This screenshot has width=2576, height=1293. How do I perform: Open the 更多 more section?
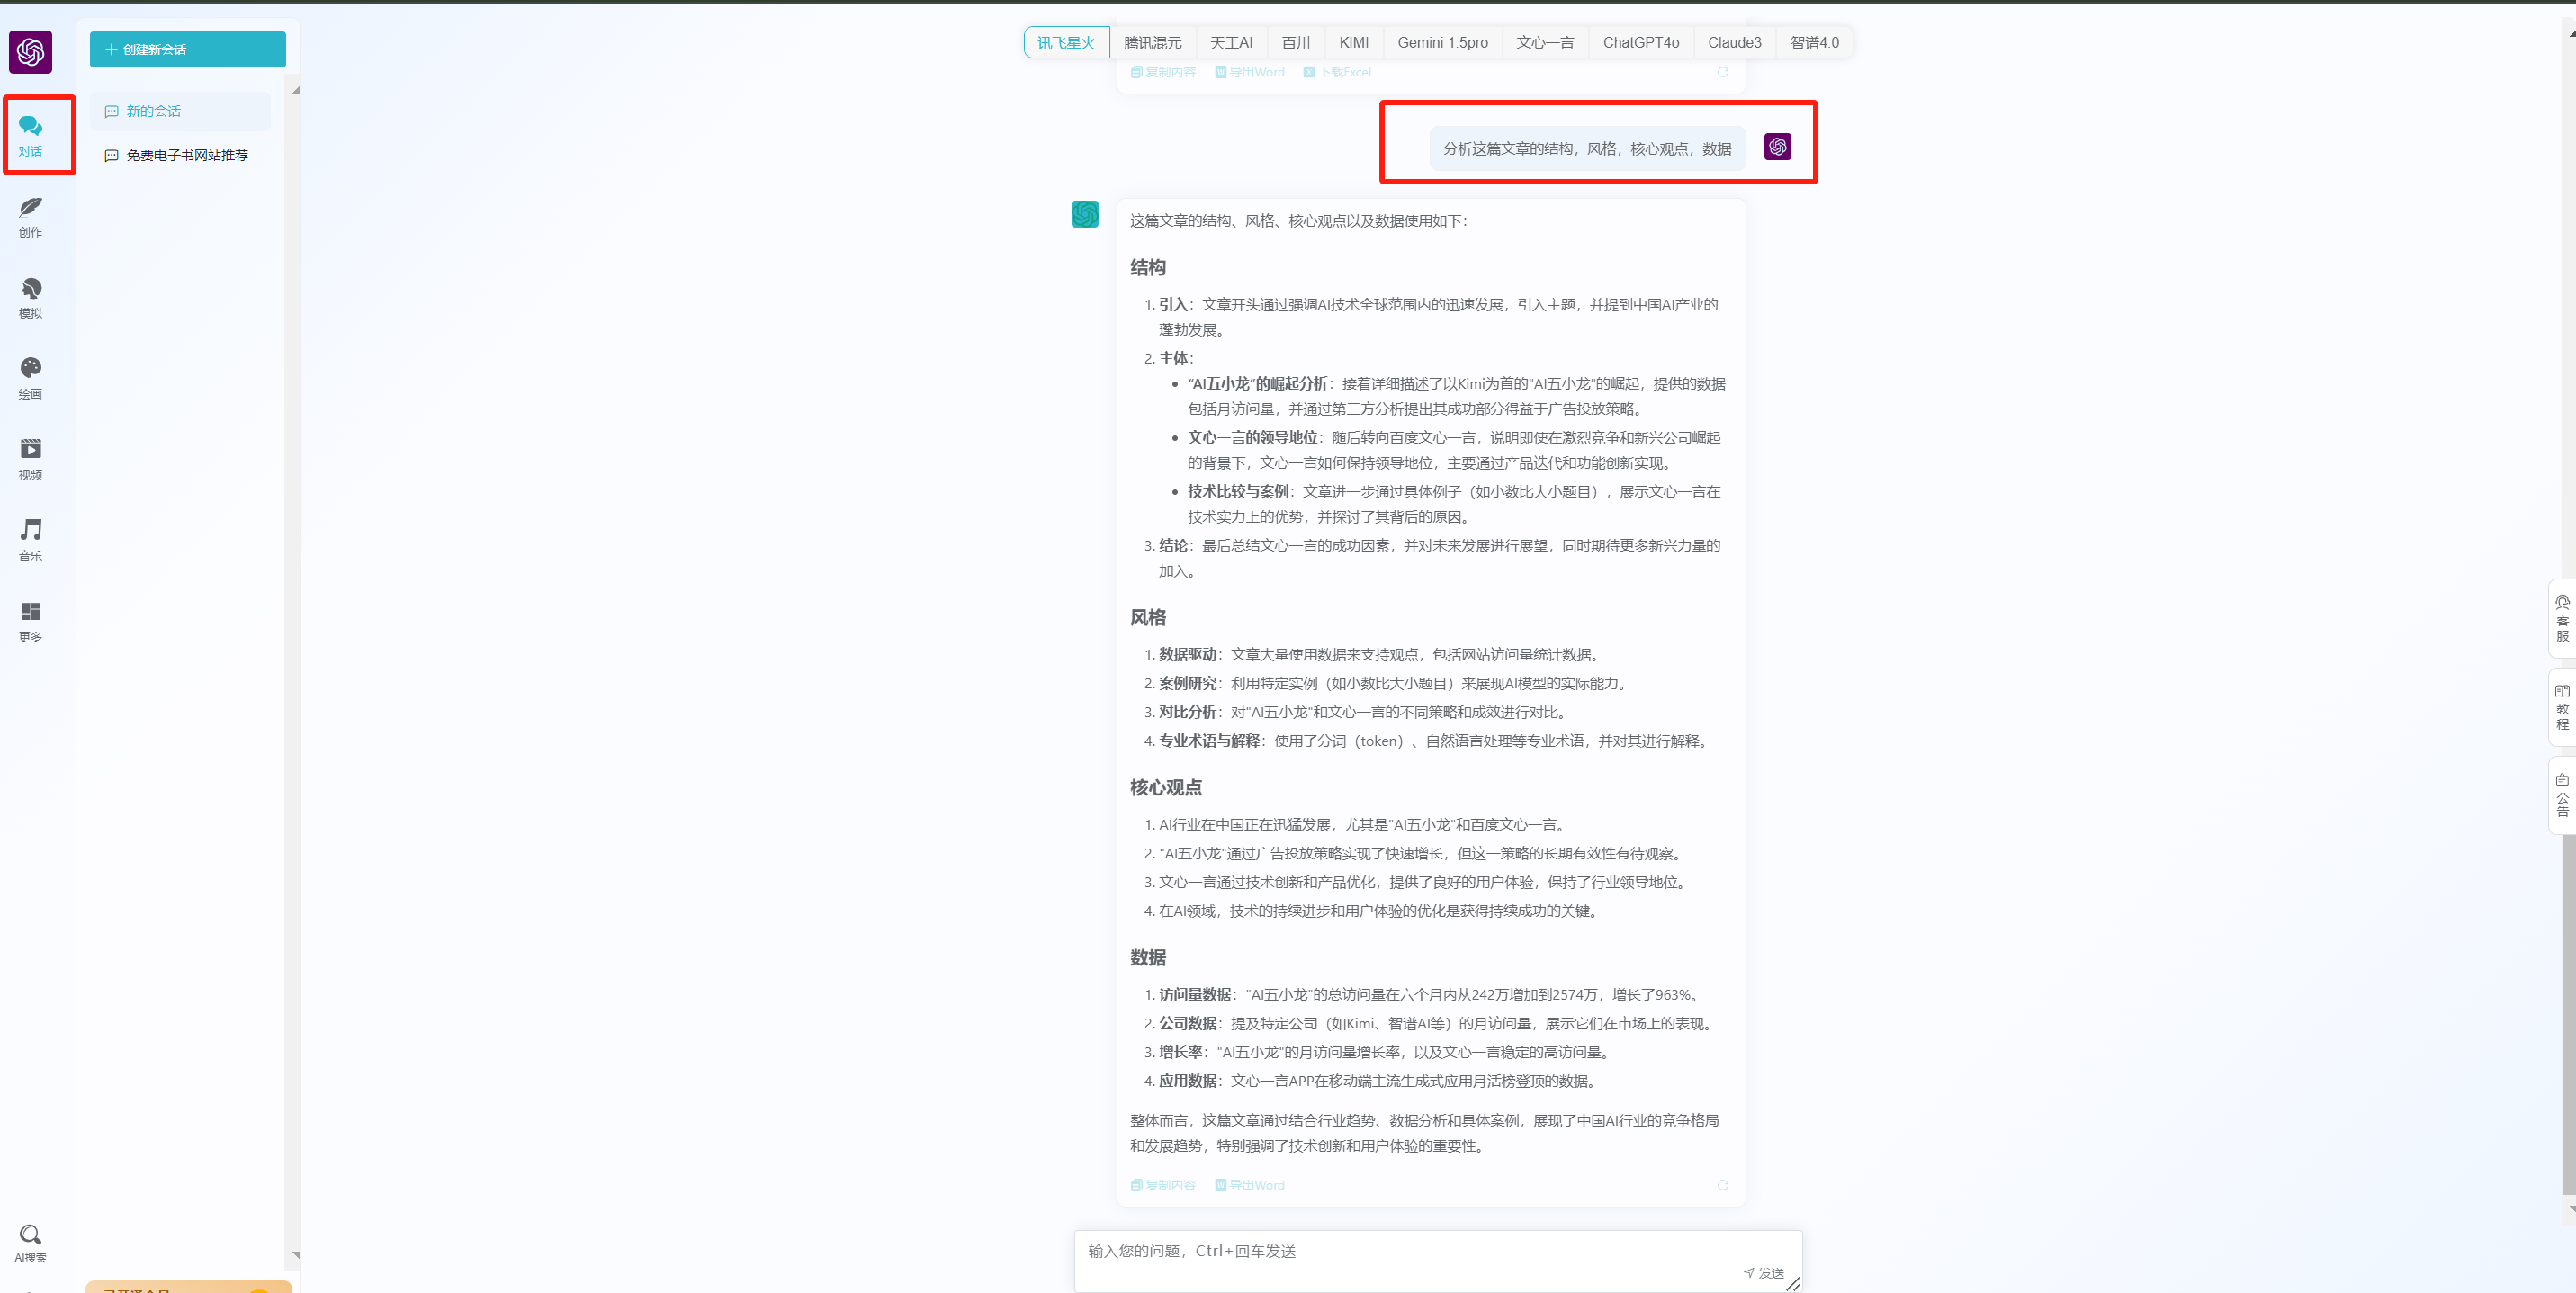(30, 621)
